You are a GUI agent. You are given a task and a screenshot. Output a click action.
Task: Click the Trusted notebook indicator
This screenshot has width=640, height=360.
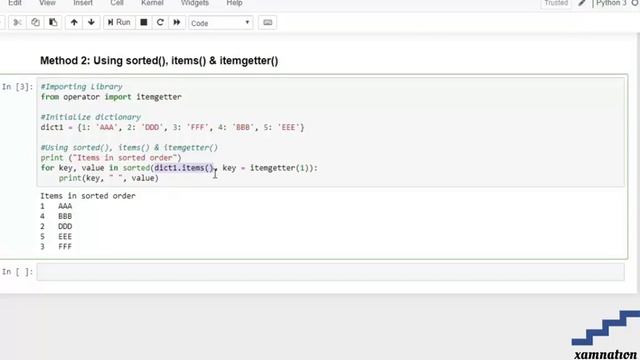click(556, 3)
